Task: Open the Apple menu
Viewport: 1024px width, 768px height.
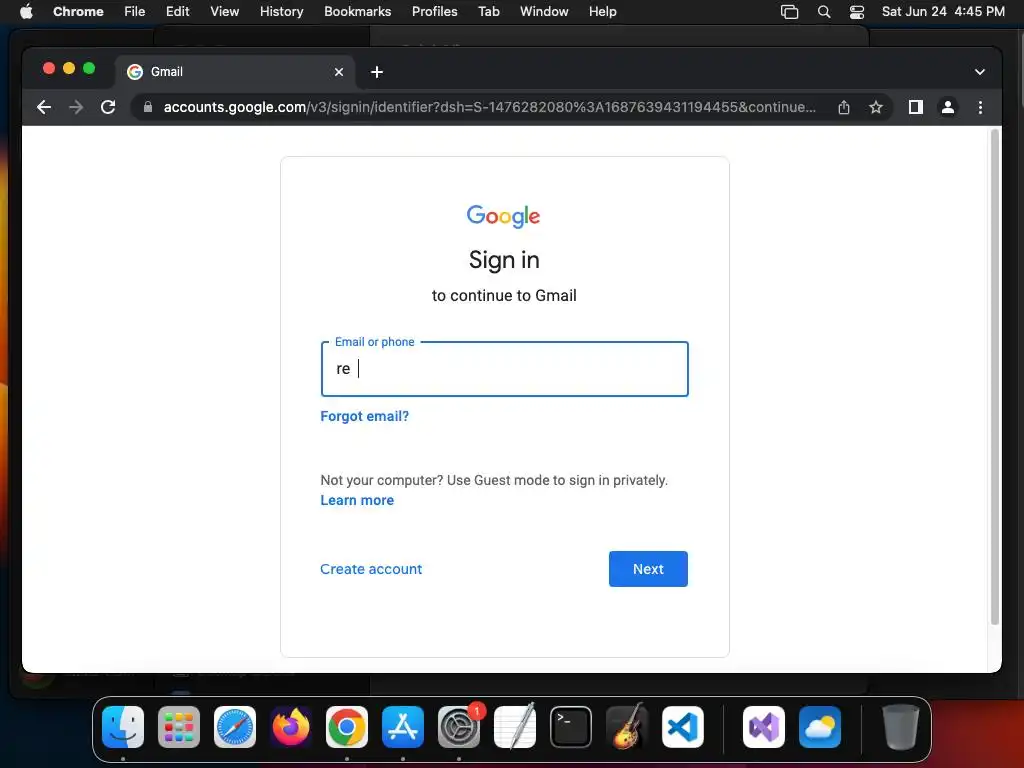Action: click(26, 12)
